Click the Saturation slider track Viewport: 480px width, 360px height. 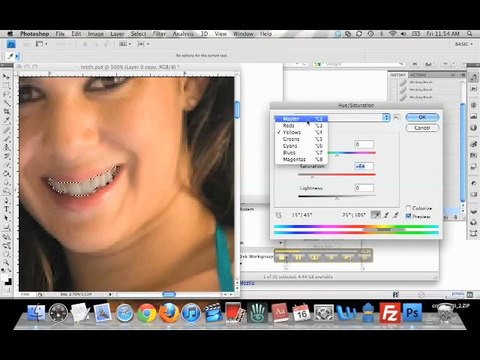[x=337, y=174]
